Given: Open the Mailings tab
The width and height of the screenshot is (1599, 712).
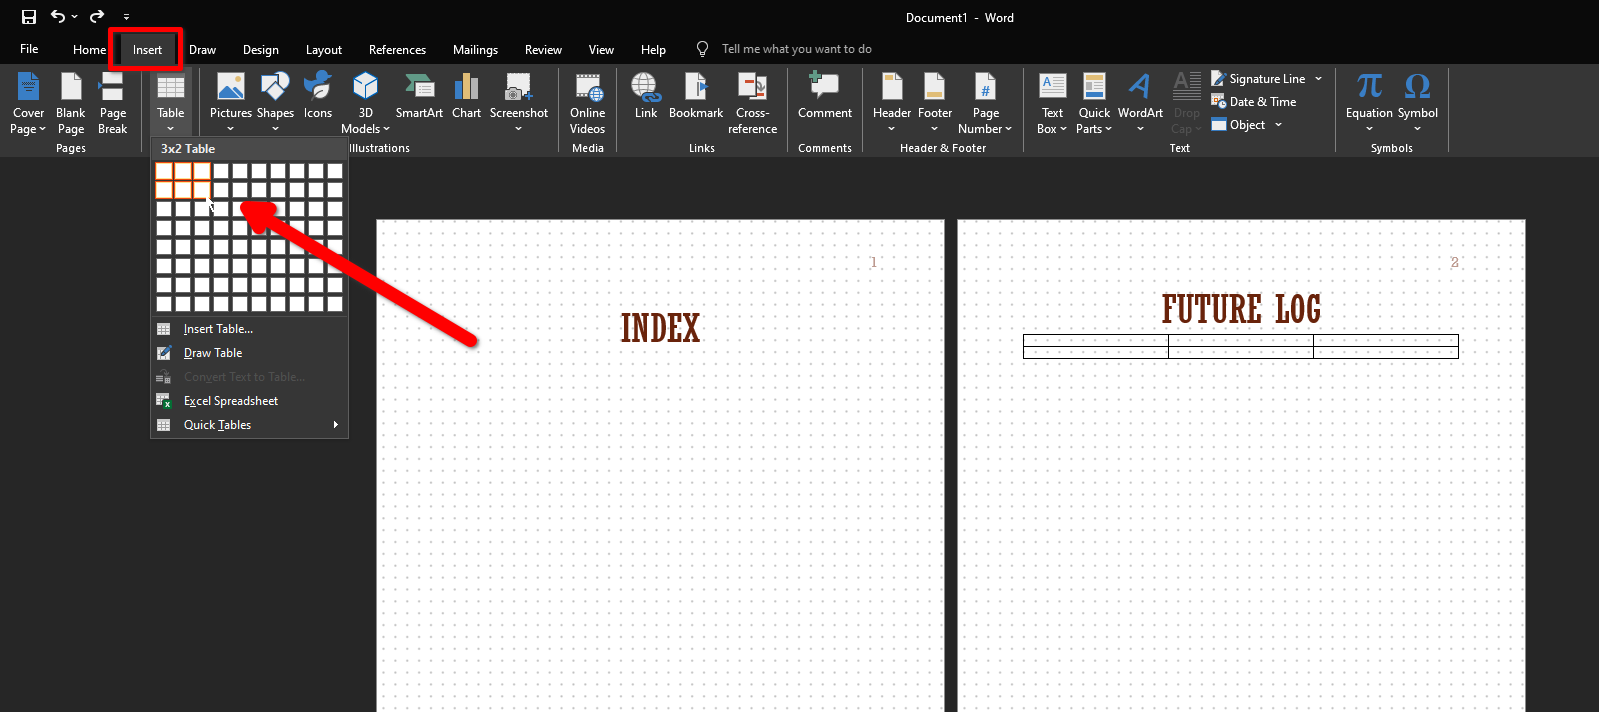Looking at the screenshot, I should coord(475,50).
